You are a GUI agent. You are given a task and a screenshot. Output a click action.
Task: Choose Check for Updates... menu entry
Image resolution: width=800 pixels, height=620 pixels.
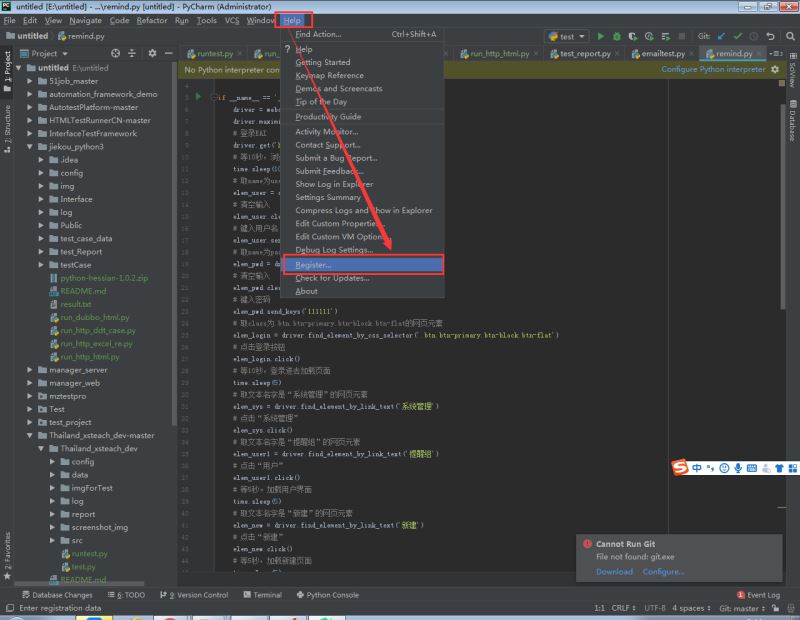point(332,278)
